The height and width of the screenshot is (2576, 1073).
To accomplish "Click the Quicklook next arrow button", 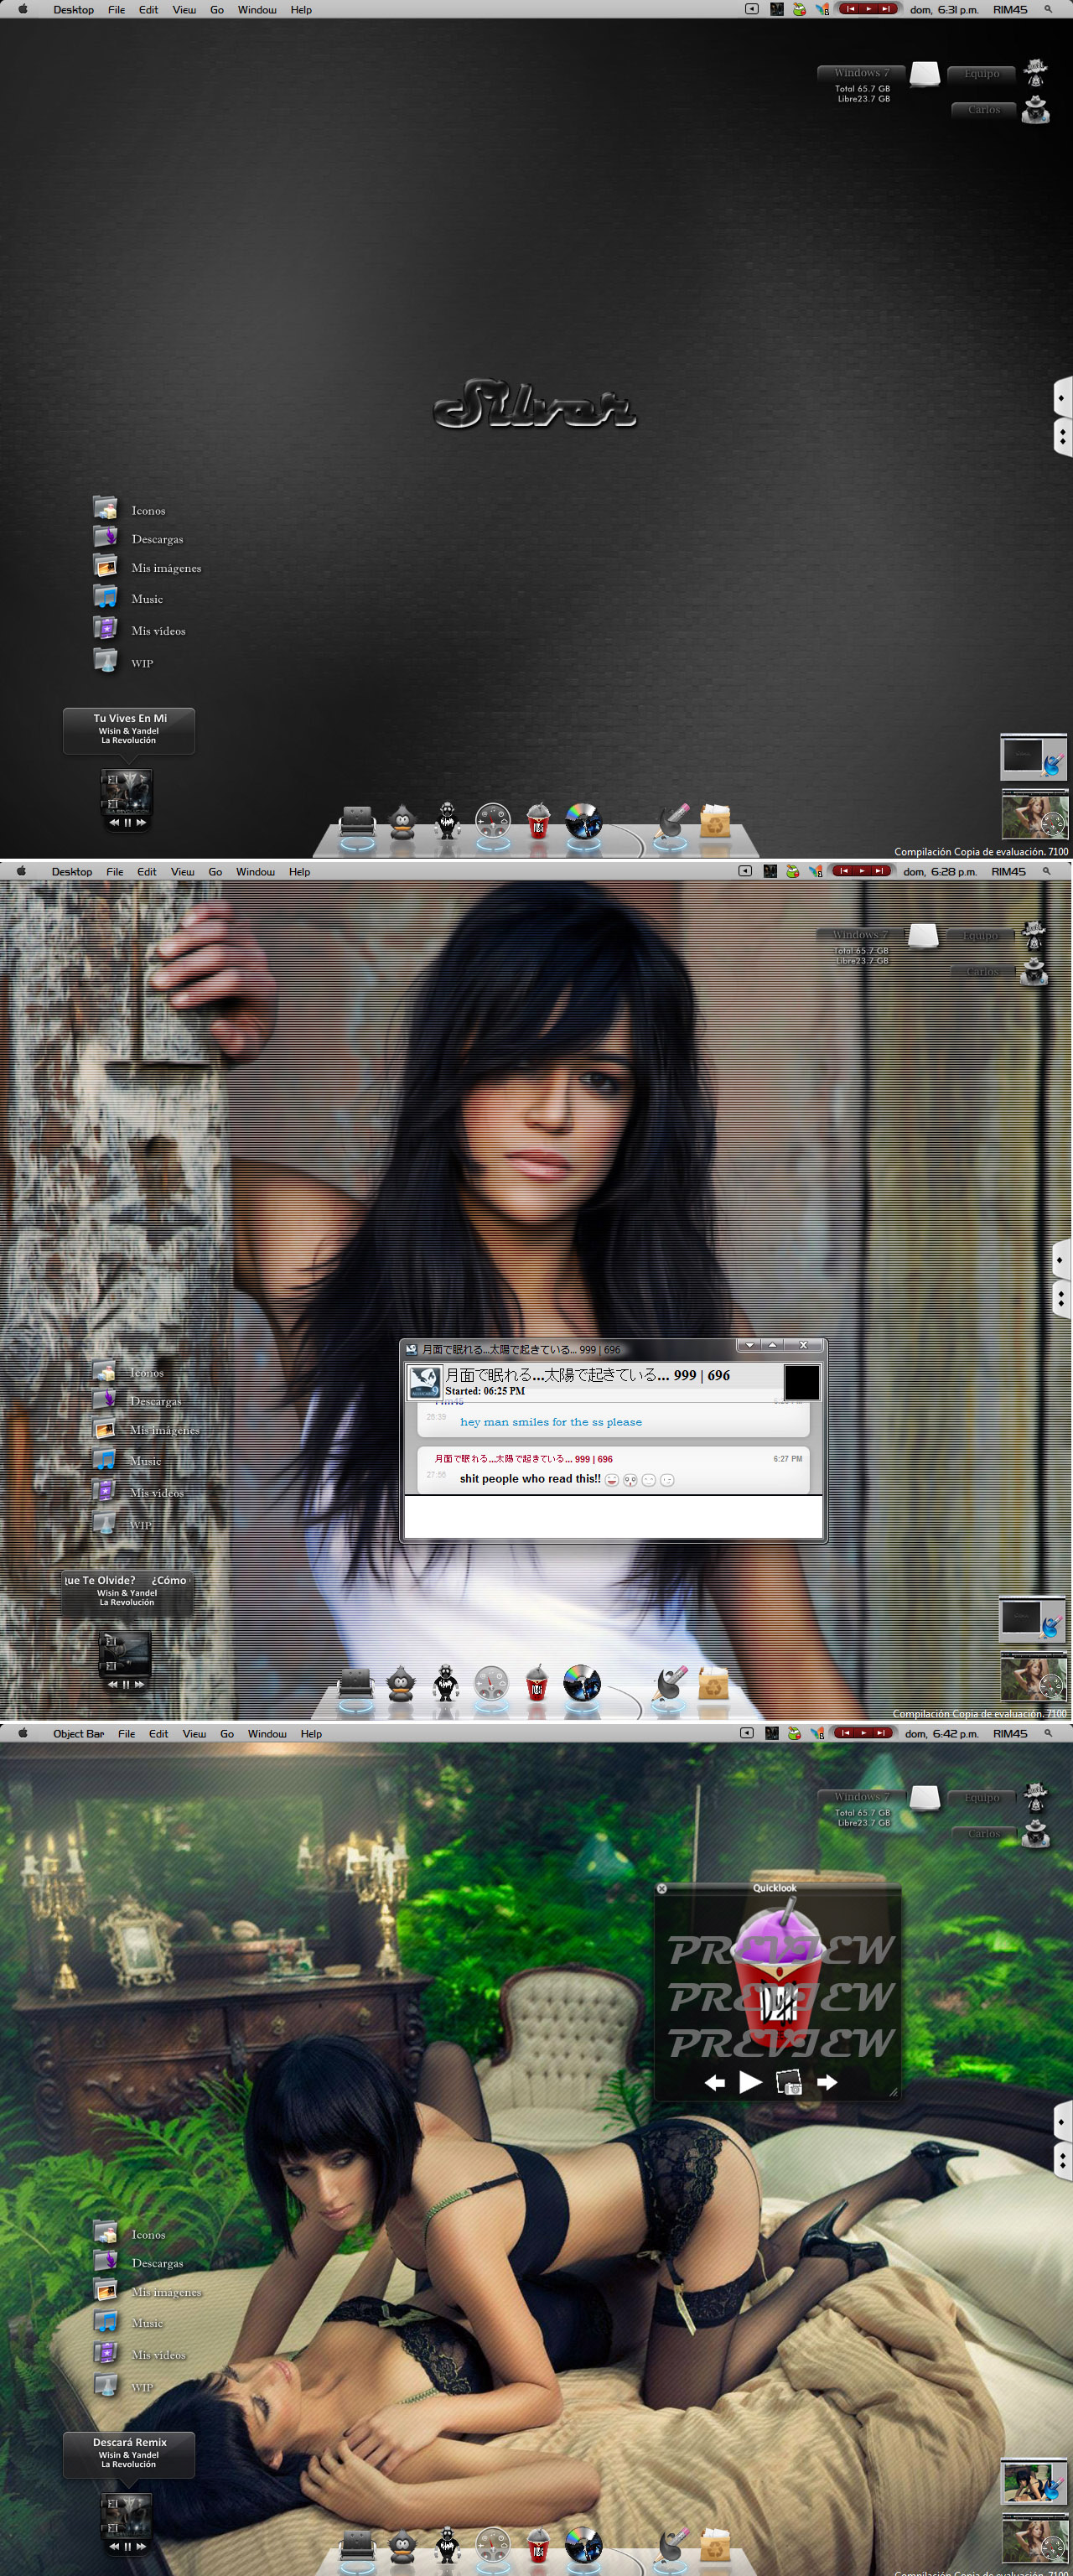I will [827, 2082].
